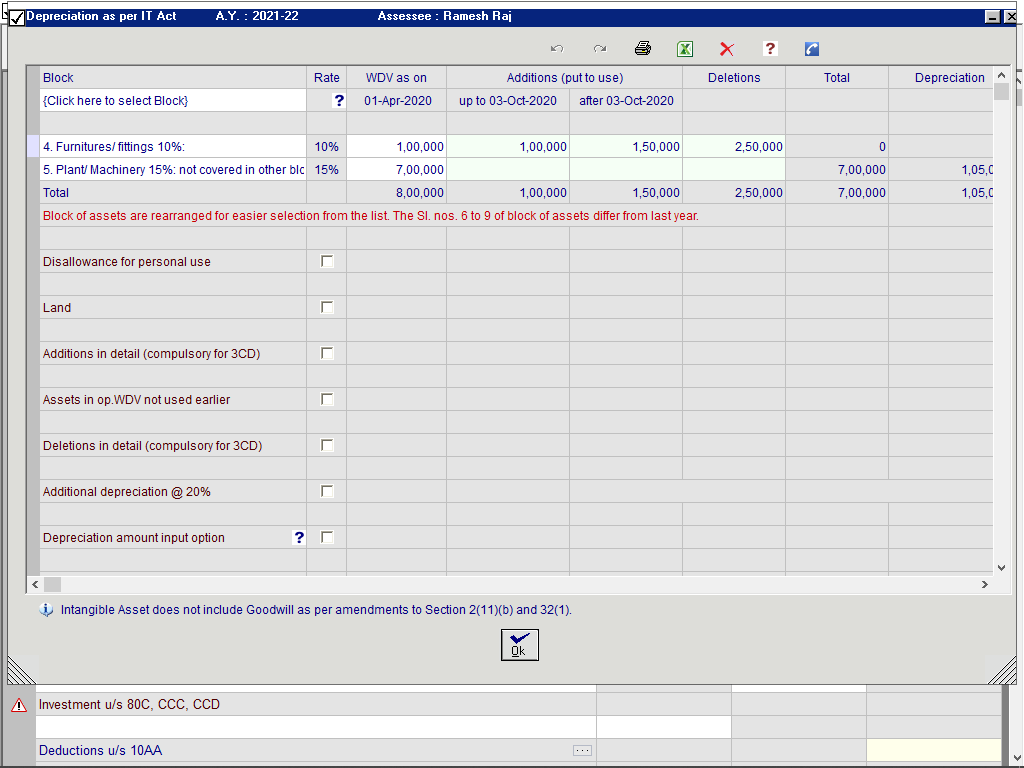1024x768 pixels.
Task: Open the block selection list
Action: click(115, 100)
